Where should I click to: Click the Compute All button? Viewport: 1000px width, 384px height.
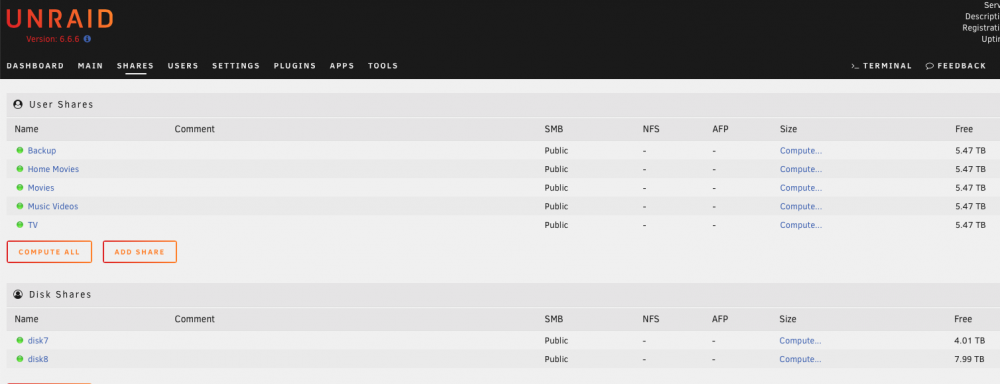[x=49, y=252]
